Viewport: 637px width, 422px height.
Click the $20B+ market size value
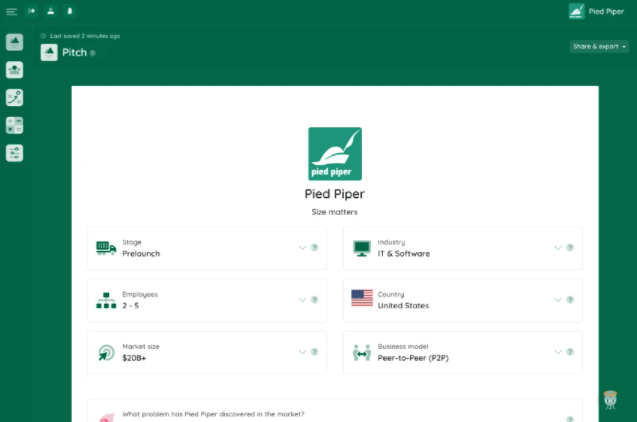tap(134, 358)
